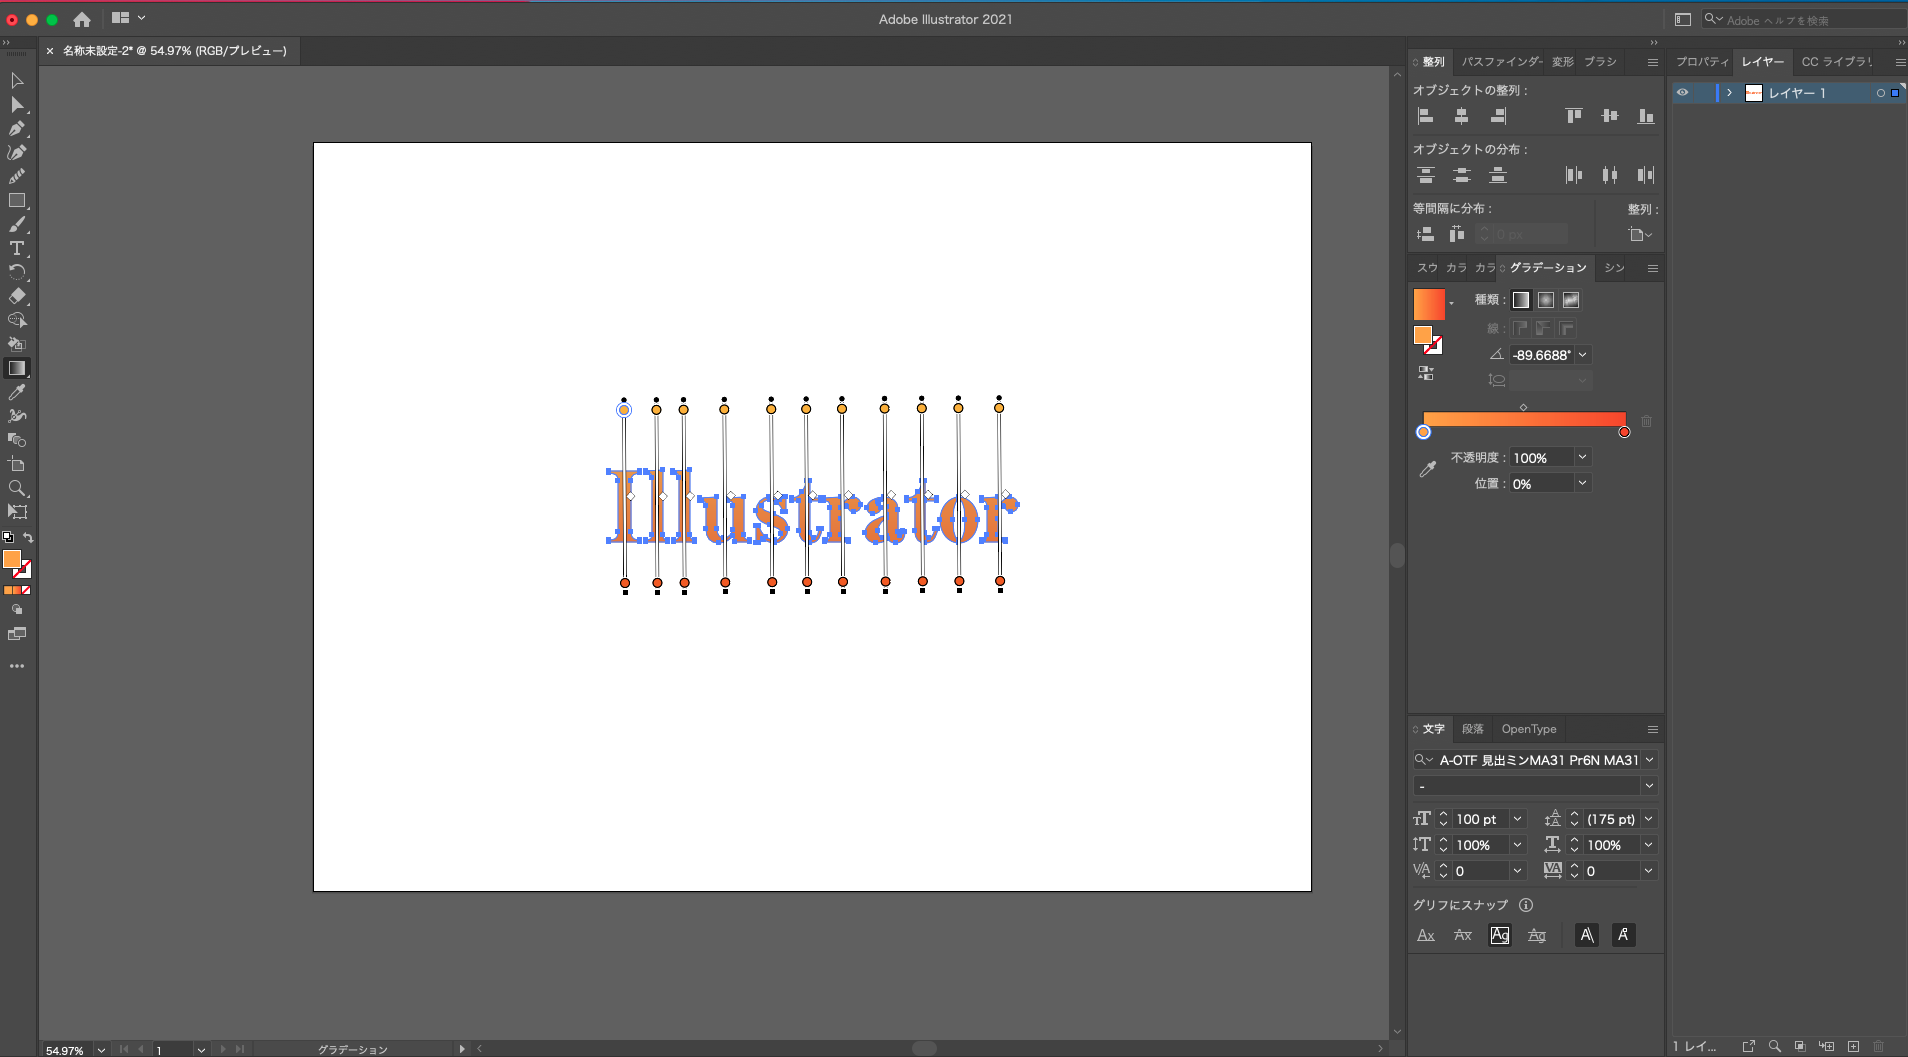Select the Curvature tool
1908x1057 pixels.
click(17, 153)
